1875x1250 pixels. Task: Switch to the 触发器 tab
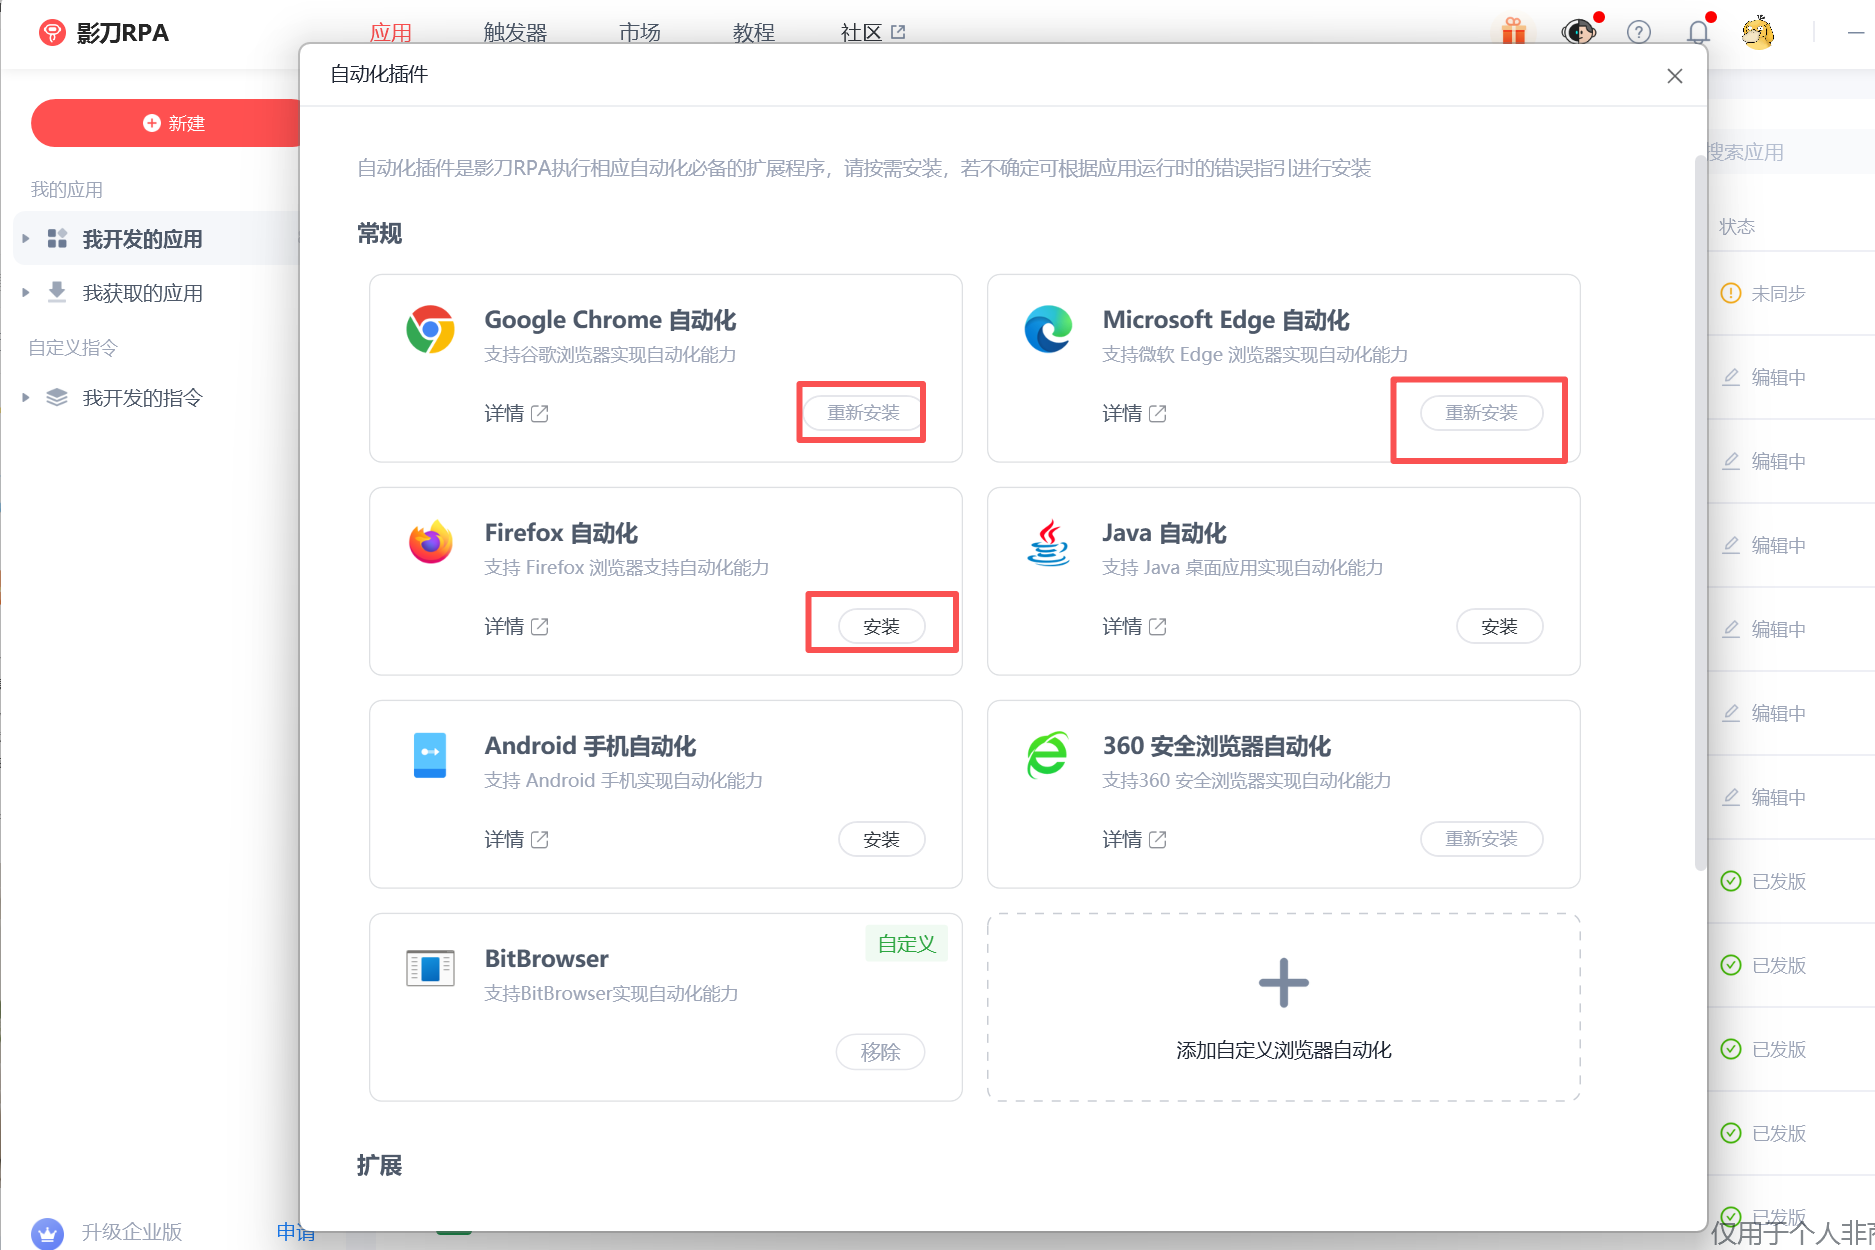[515, 32]
